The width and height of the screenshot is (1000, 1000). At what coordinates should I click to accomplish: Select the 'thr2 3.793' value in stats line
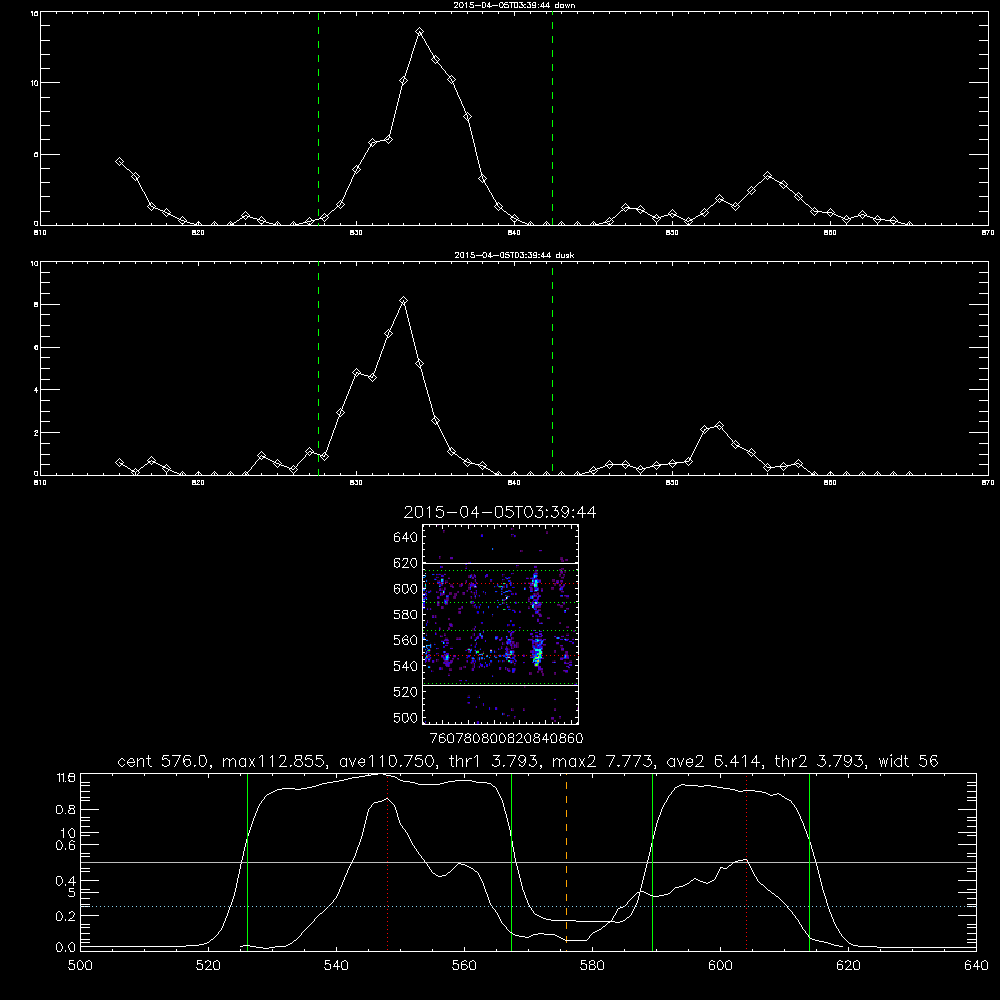point(820,761)
